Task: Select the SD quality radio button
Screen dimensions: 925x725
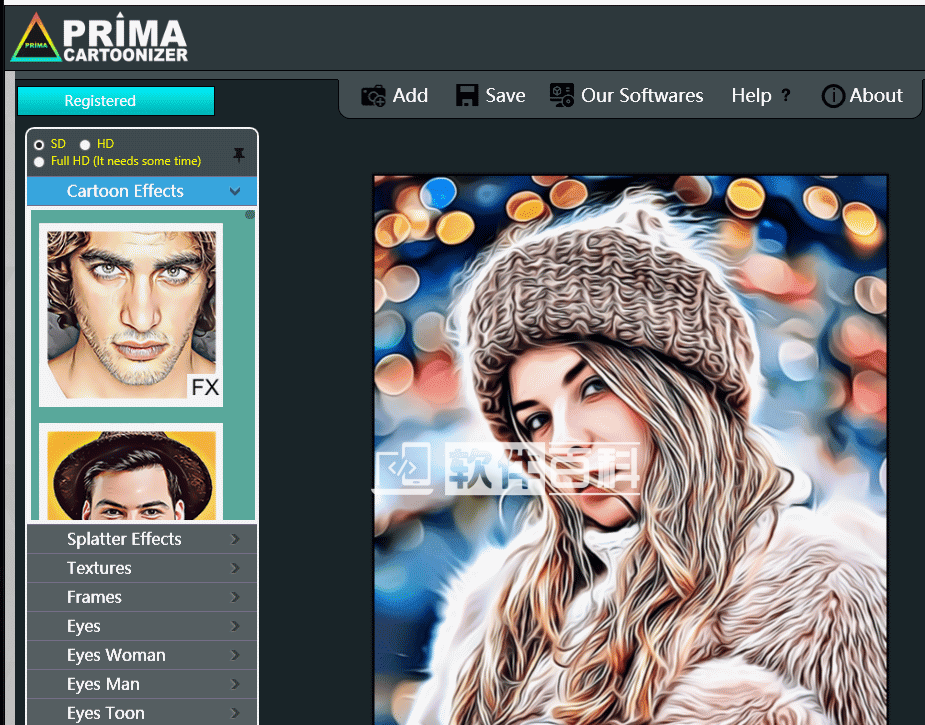Action: click(39, 145)
